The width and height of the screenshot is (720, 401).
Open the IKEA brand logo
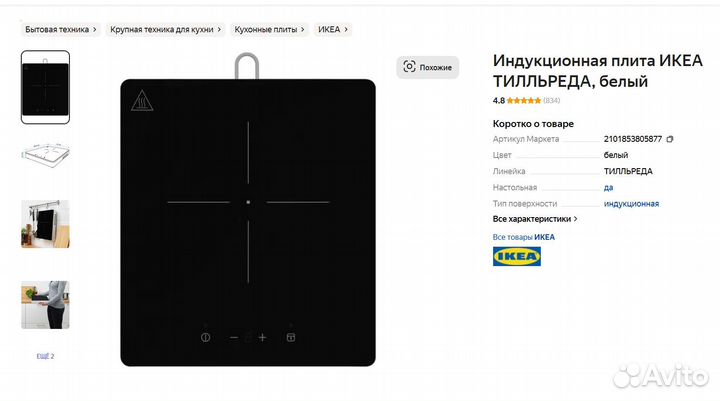(517, 256)
